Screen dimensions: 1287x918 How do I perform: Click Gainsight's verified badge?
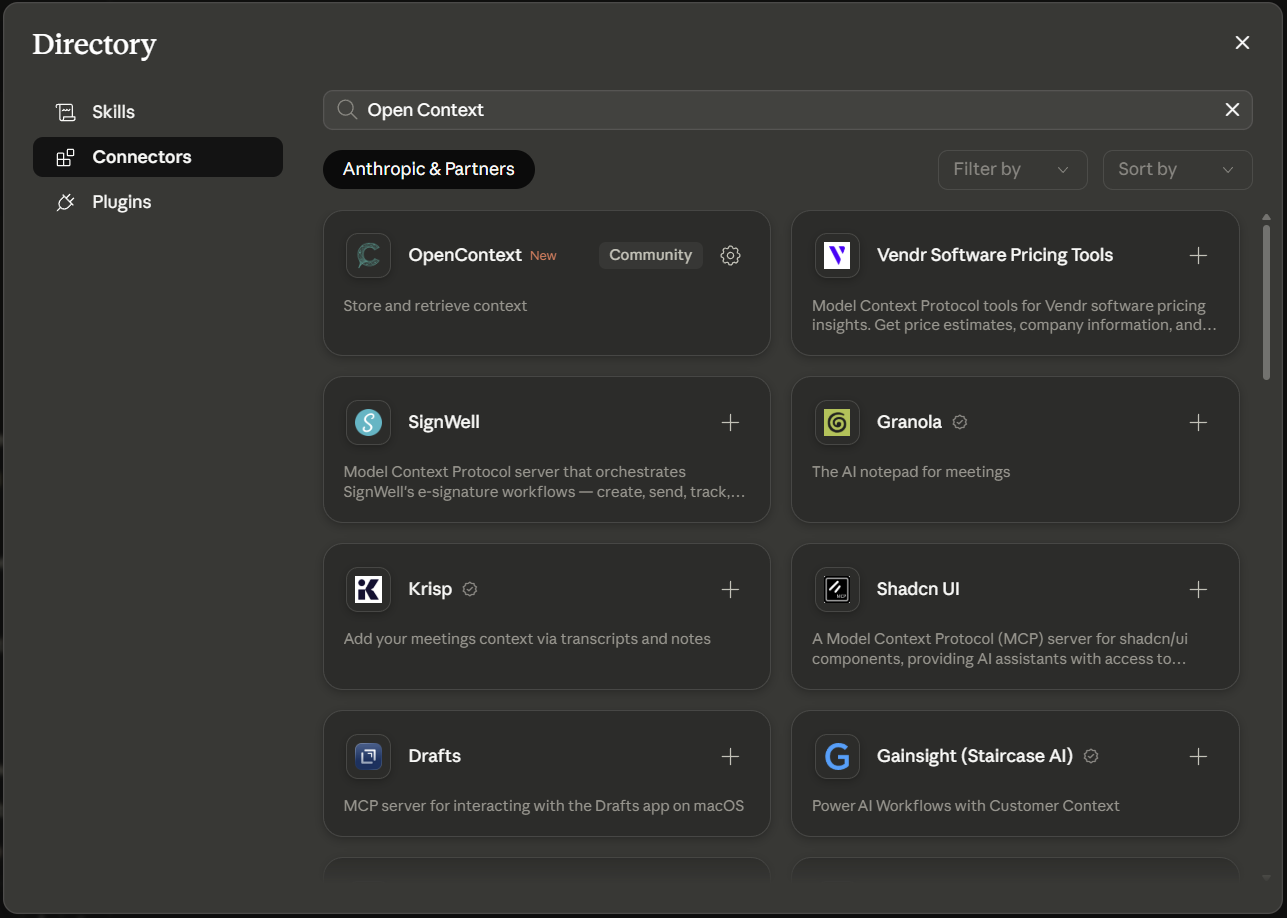1091,756
